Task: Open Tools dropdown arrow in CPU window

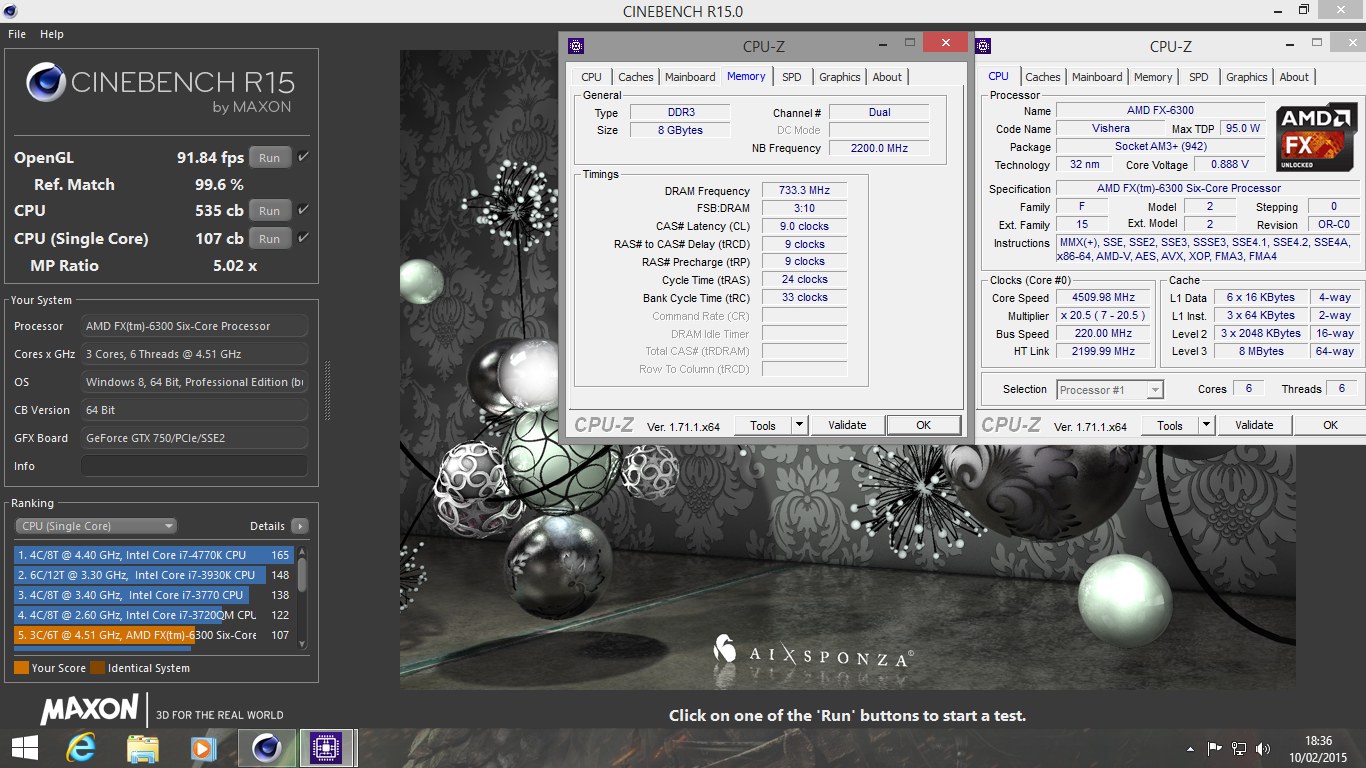Action: (1206, 425)
